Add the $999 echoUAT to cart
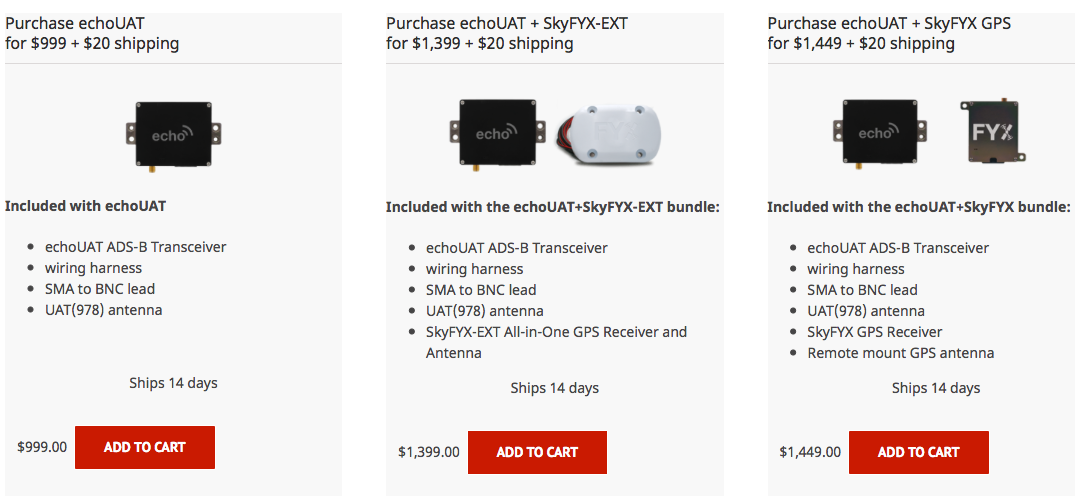The height and width of the screenshot is (496, 1075). [144, 447]
